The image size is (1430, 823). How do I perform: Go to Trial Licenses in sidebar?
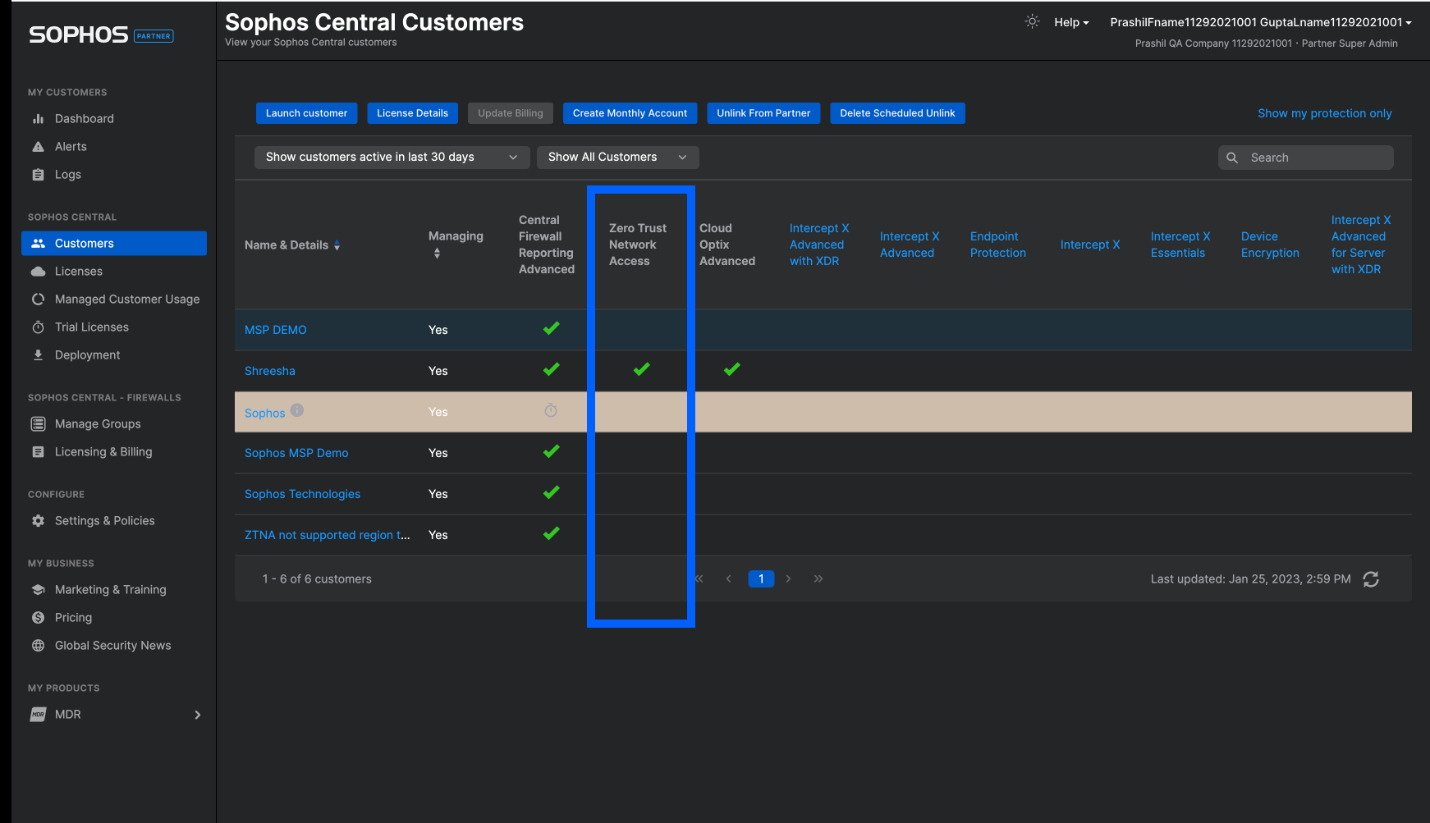[x=91, y=327]
